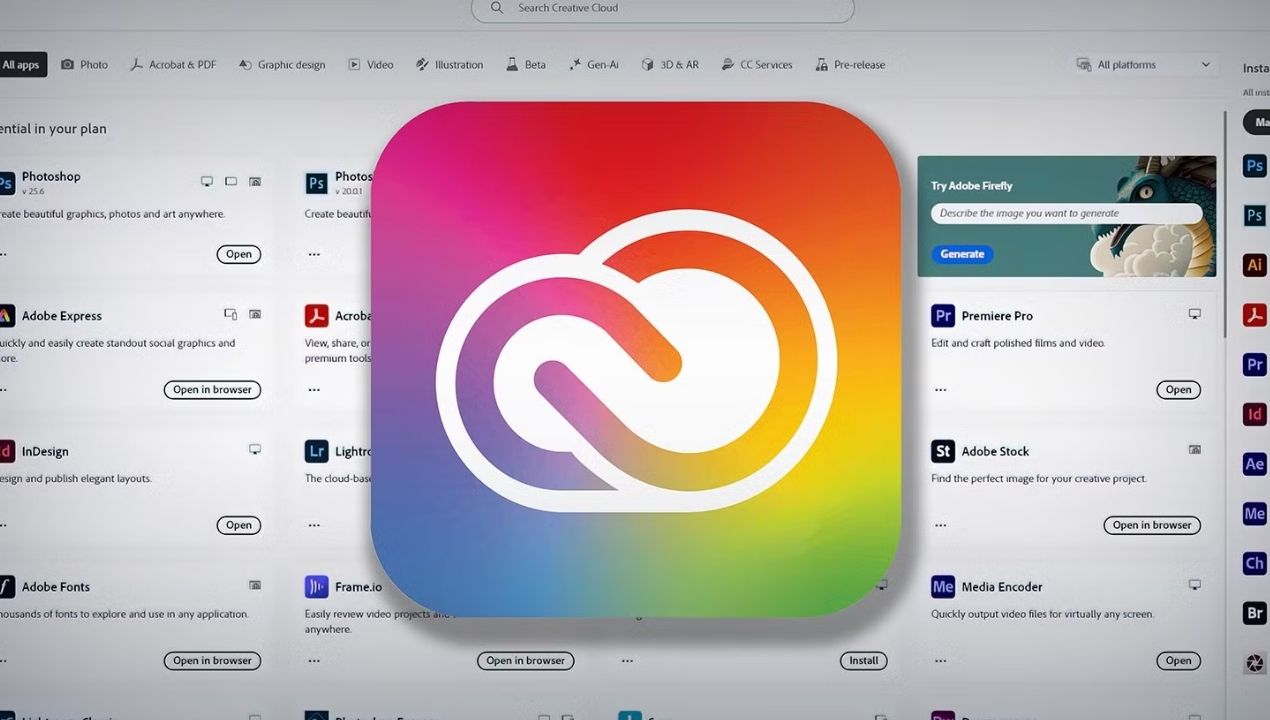Open the All platforms dropdown
1270x720 pixels.
(x=1144, y=65)
